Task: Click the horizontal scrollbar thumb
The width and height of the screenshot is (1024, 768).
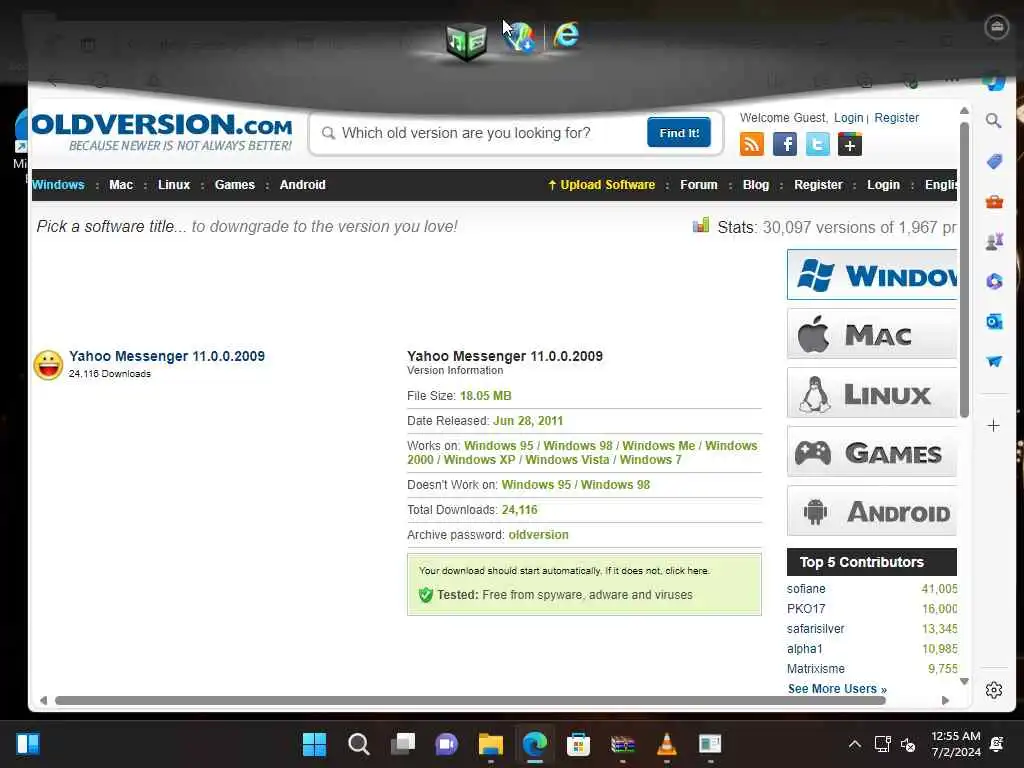Action: (470, 700)
